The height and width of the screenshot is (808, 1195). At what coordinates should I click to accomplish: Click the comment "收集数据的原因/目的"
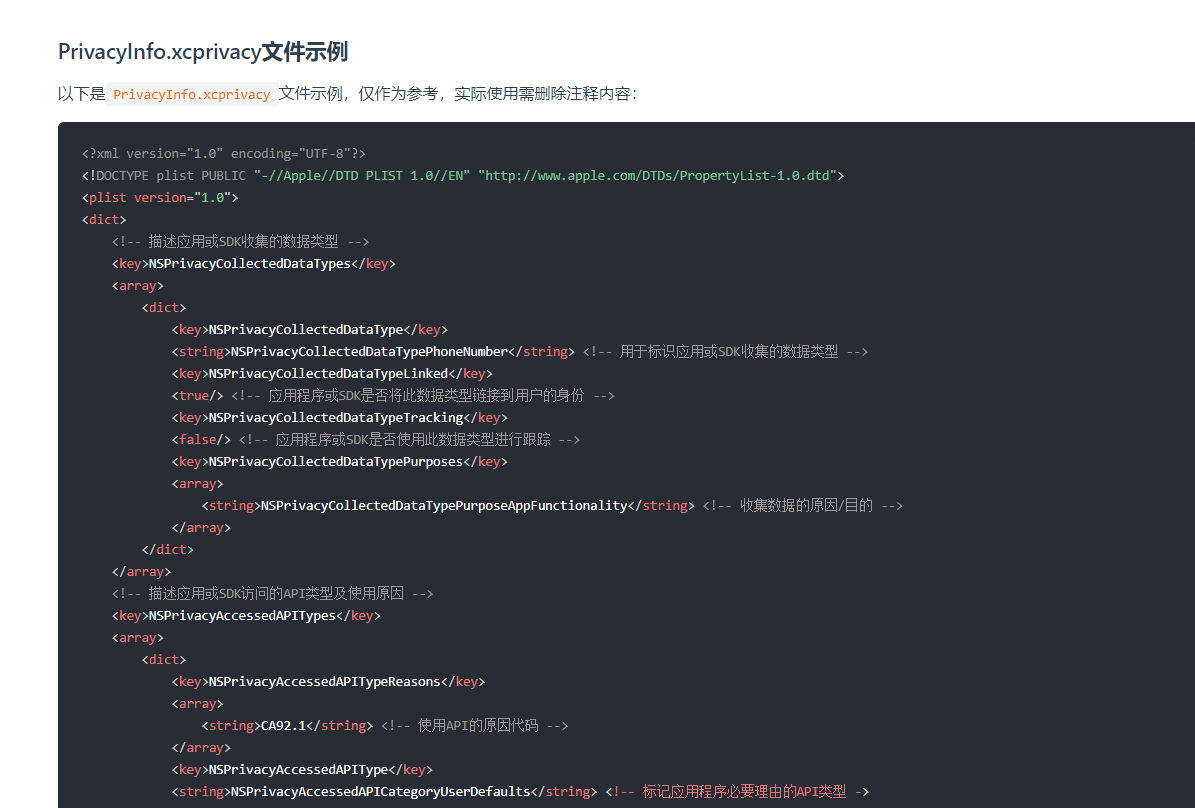(x=803, y=505)
